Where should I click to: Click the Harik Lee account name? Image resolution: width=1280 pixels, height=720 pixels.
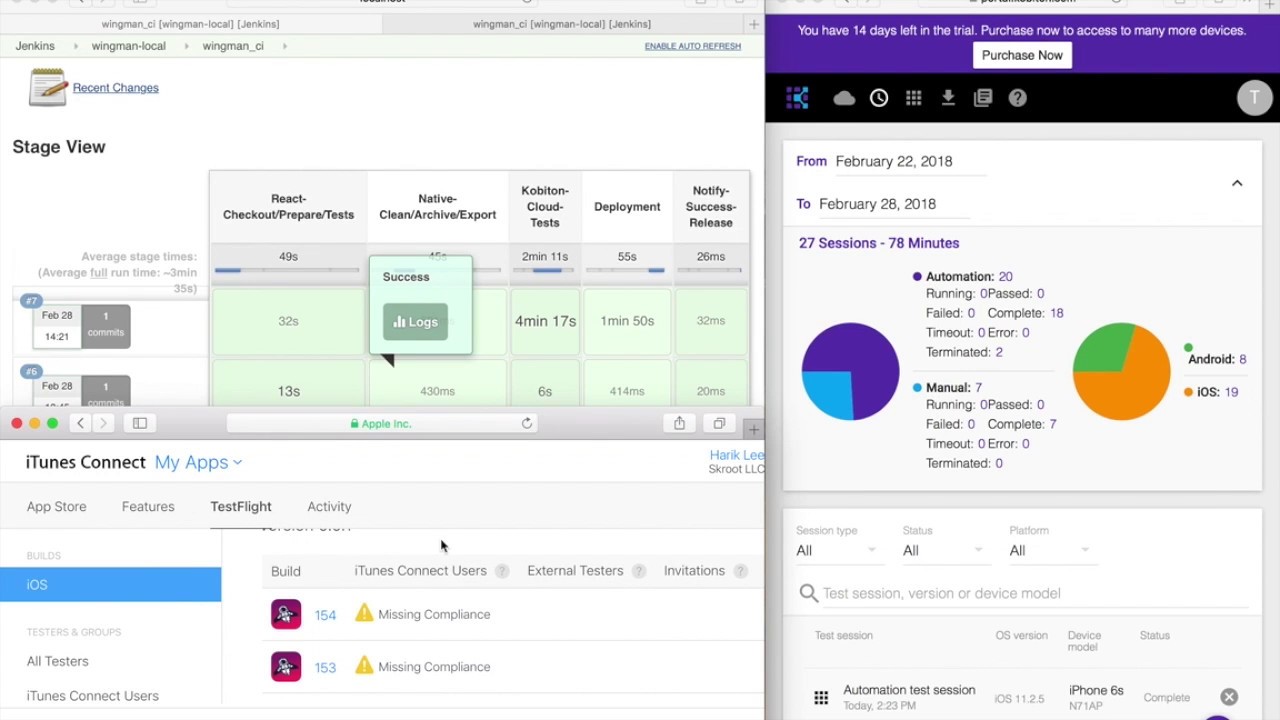736,455
